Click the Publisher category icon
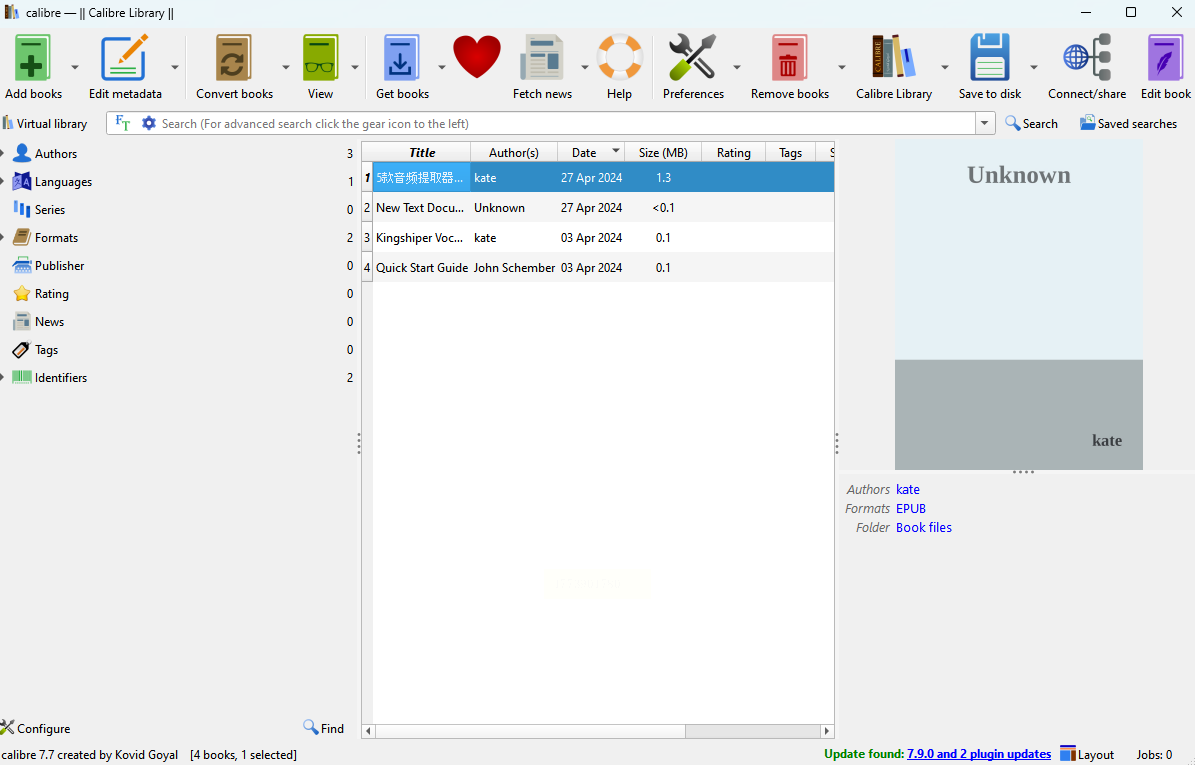1195x765 pixels. [22, 265]
